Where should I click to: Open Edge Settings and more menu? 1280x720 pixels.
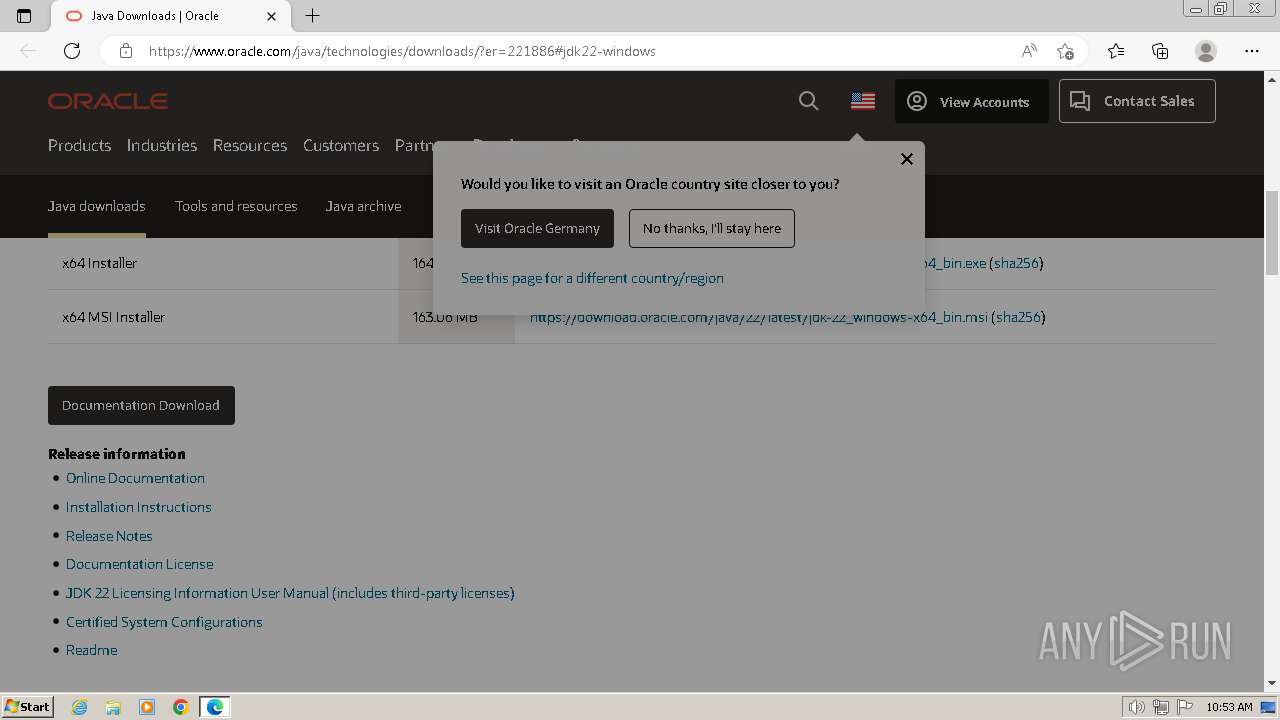tap(1251, 51)
